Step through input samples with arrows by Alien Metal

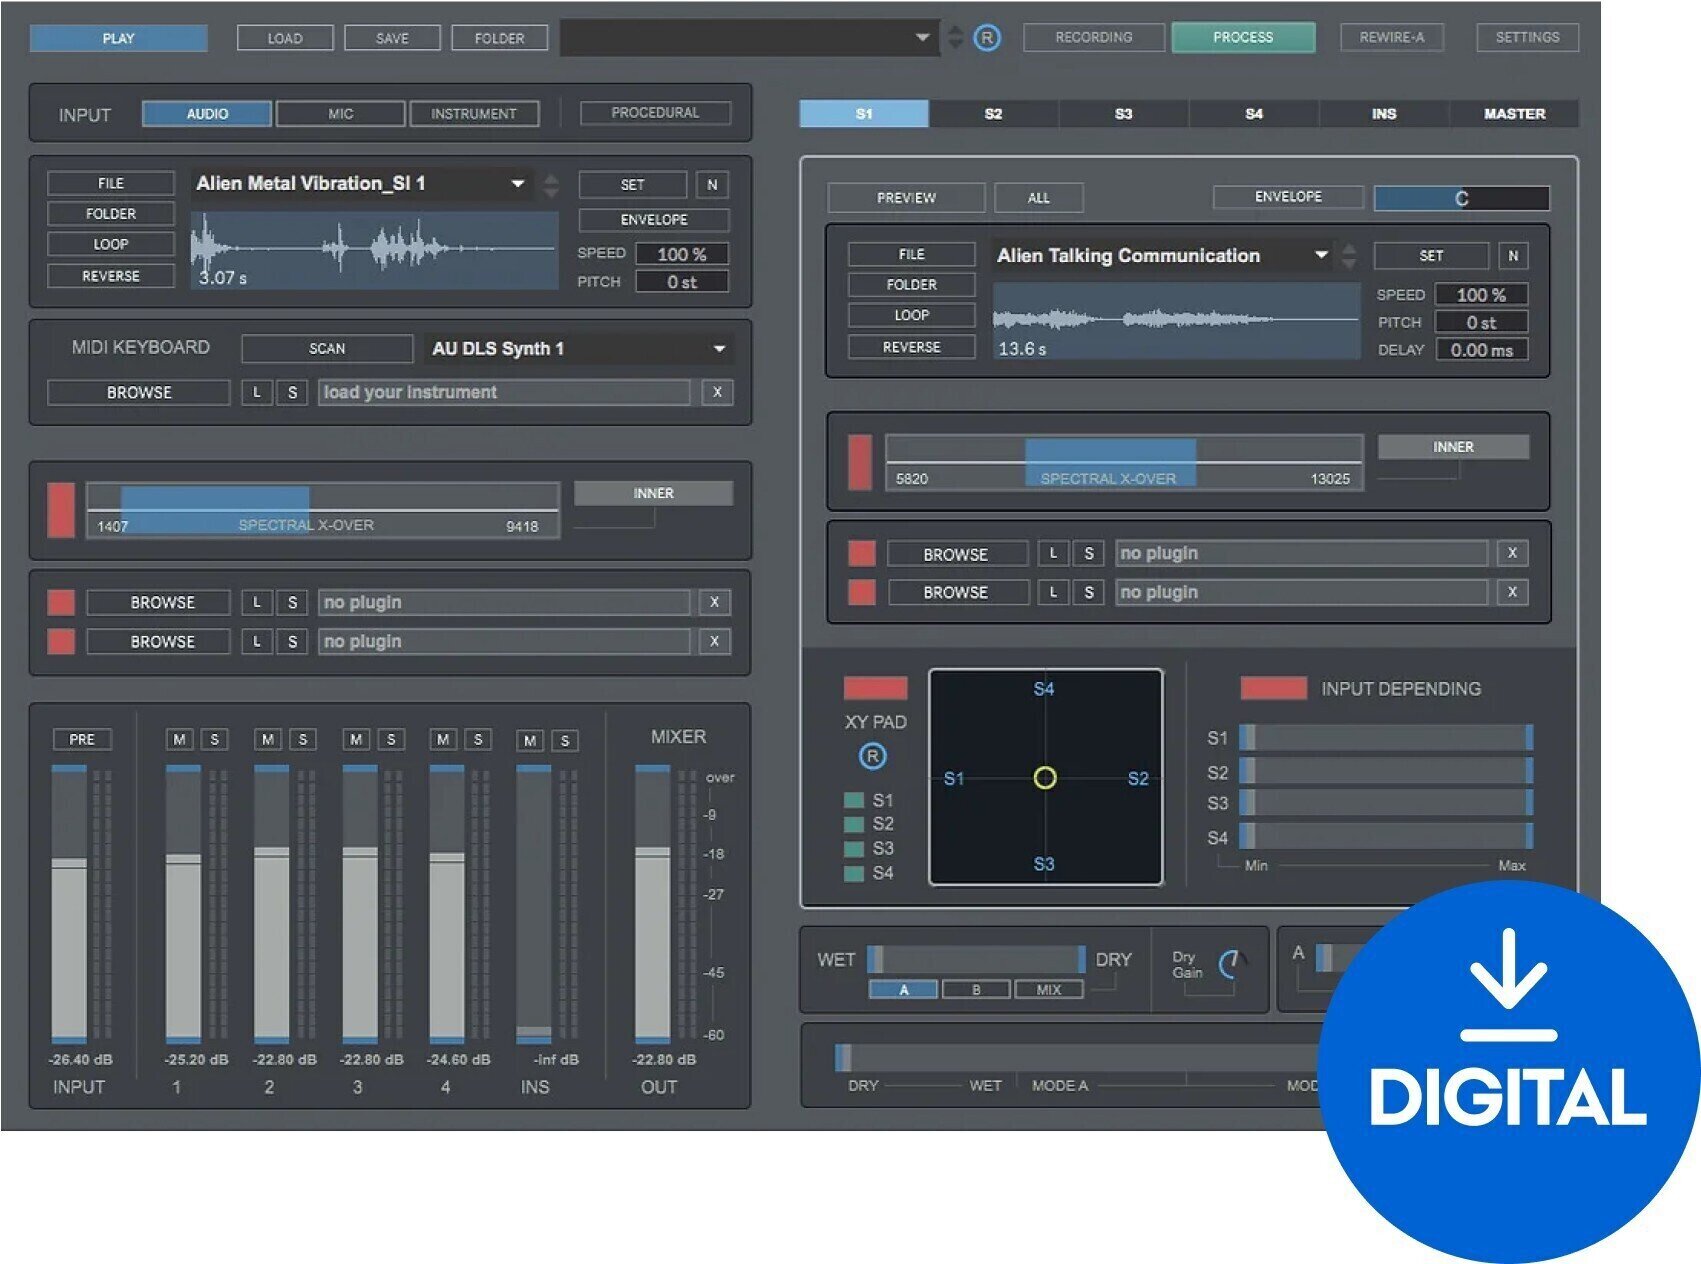tap(550, 185)
